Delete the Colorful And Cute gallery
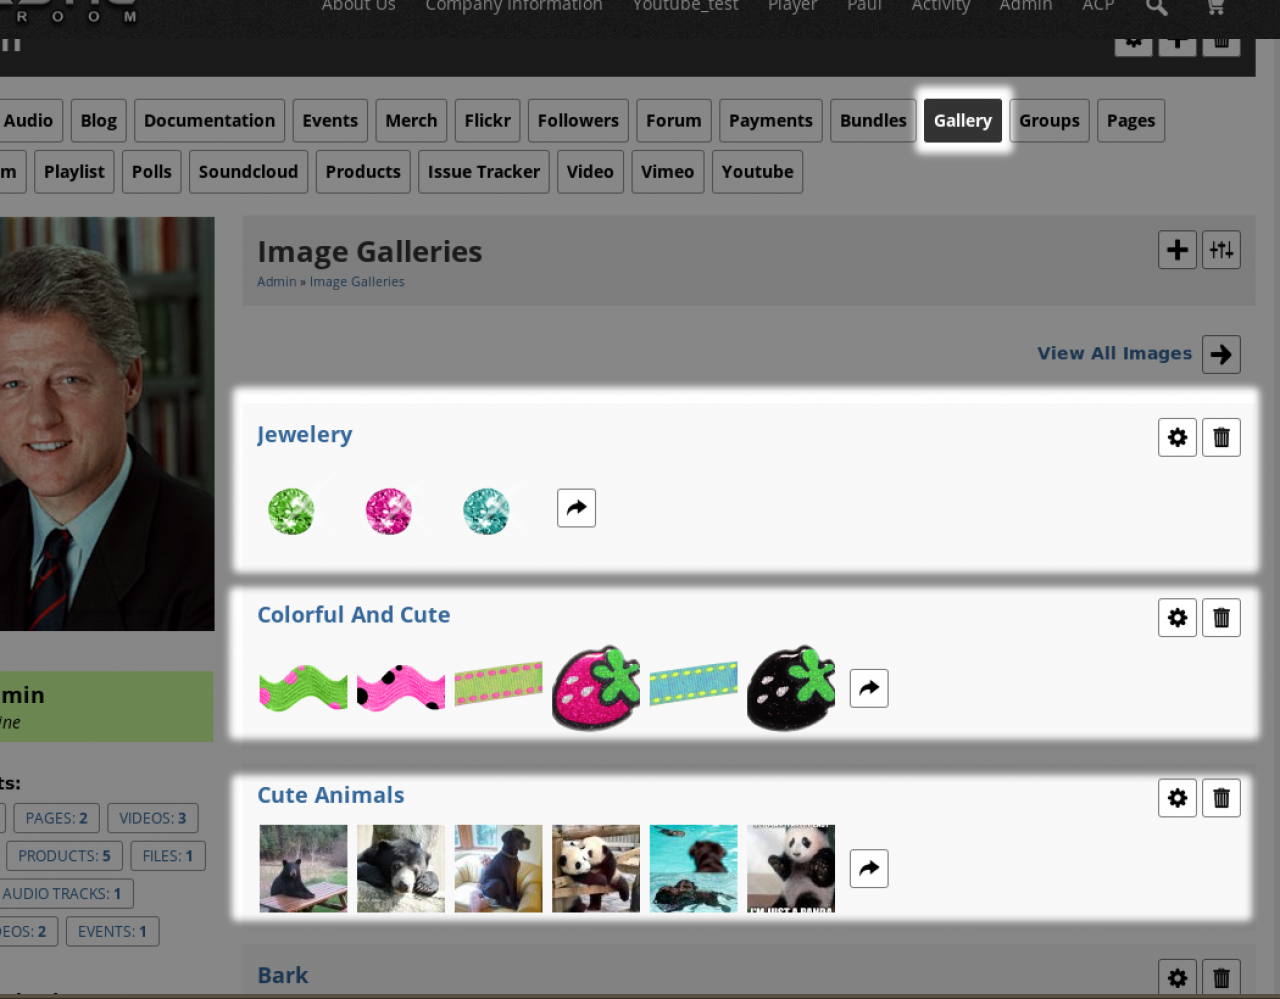Viewport: 1280px width, 999px height. click(x=1221, y=618)
